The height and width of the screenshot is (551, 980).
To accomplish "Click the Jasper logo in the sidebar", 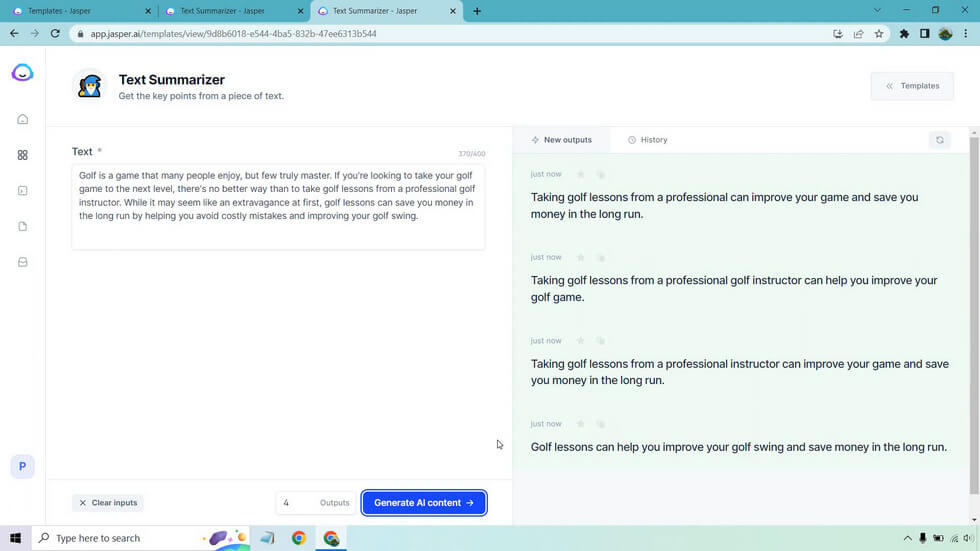I will pyautogui.click(x=22, y=73).
